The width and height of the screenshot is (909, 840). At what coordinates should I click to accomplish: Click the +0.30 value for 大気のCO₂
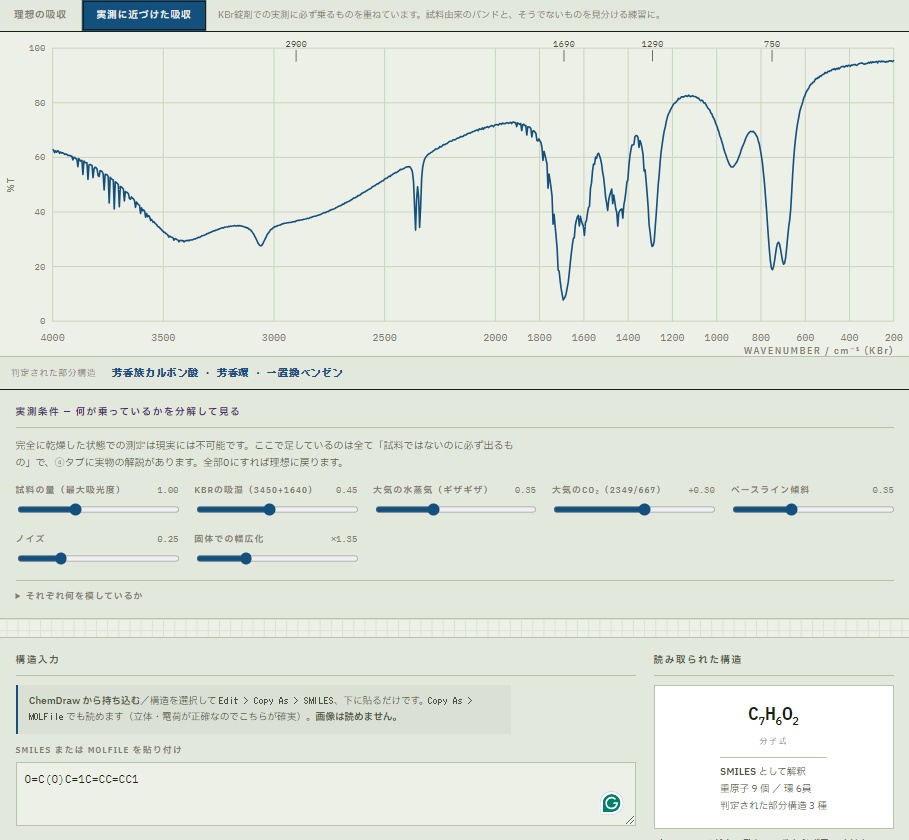point(701,490)
